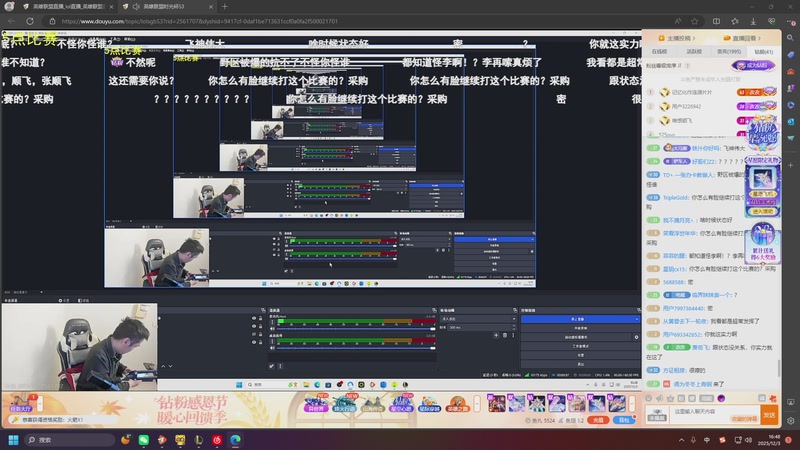This screenshot has width=800, height=450.
Task: Open the 星际穿梭 gift activity icon
Action: [429, 404]
